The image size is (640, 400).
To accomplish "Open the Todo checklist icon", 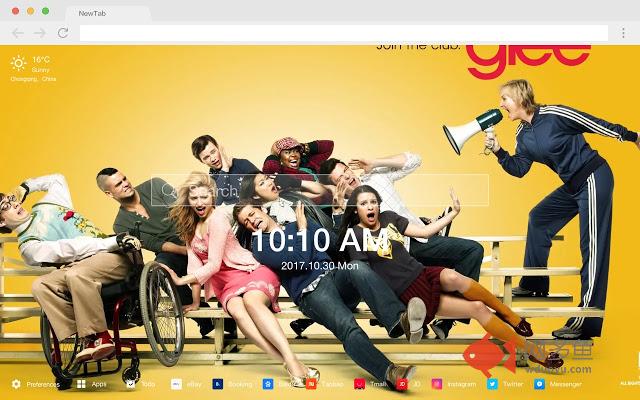I will tap(131, 384).
